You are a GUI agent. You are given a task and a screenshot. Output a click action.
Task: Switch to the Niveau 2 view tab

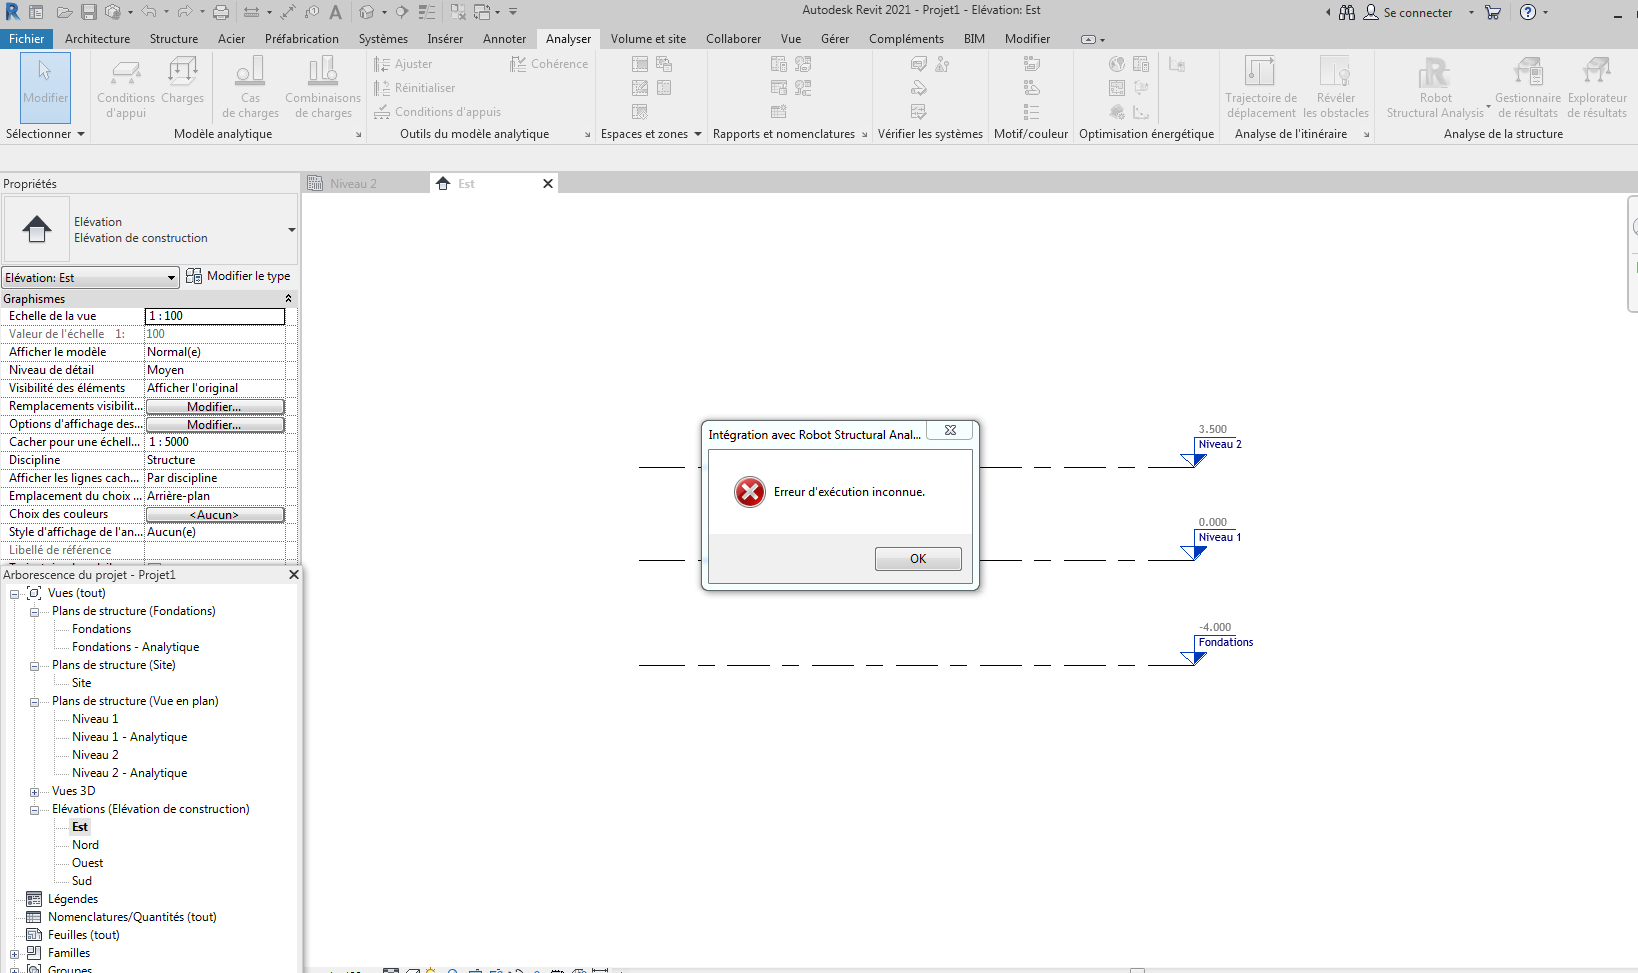tap(365, 183)
